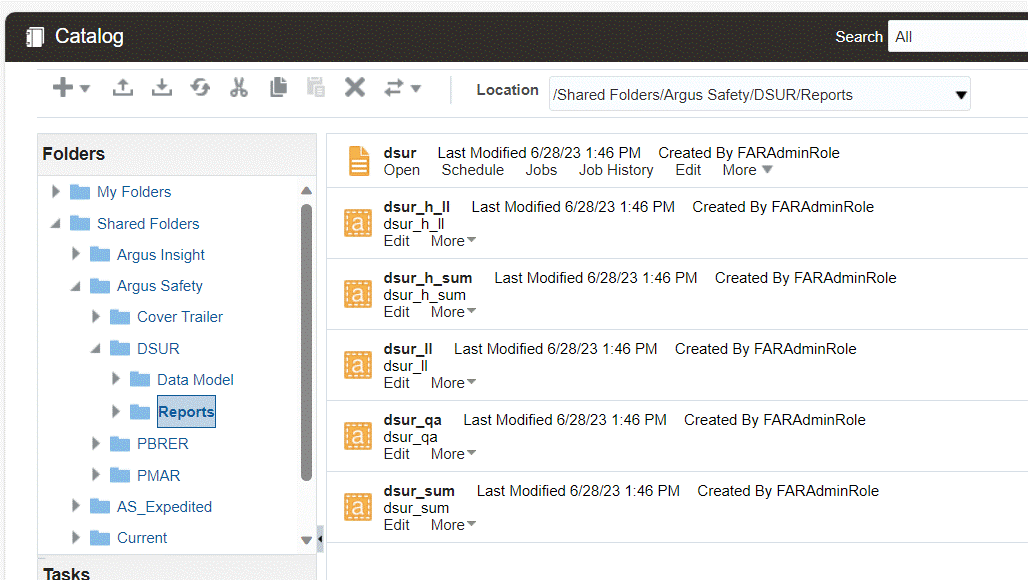Click the folder tree scroll down arrow
Viewport: 1028px width, 580px height.
(x=306, y=540)
